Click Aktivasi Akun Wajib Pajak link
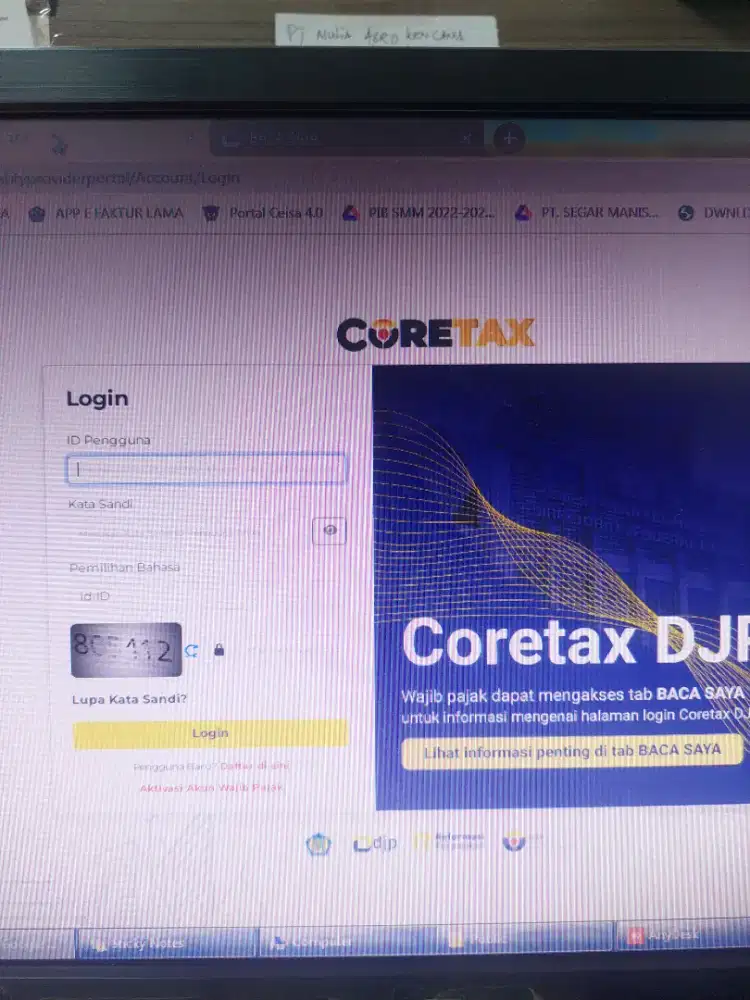 [211, 788]
